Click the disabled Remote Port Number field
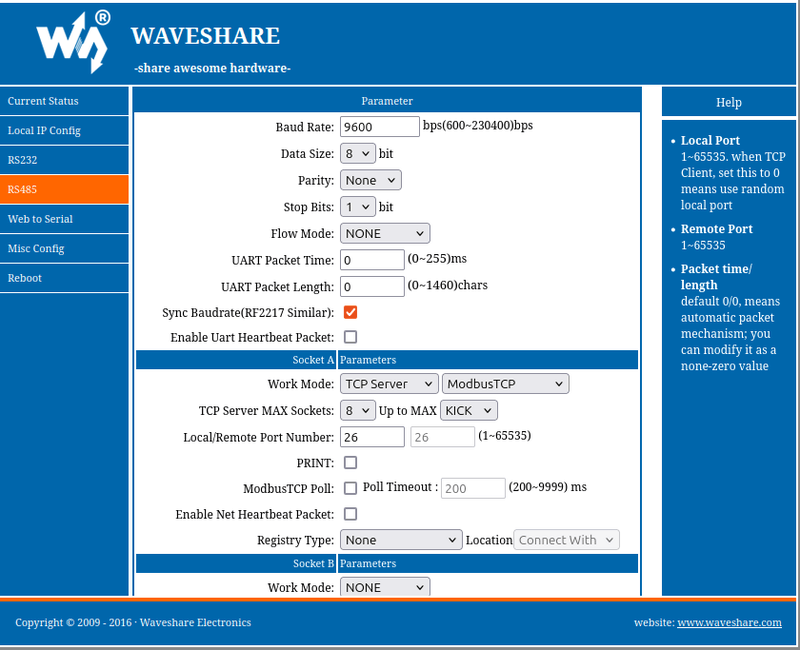Image resolution: width=800 pixels, height=650 pixels. 442,437
